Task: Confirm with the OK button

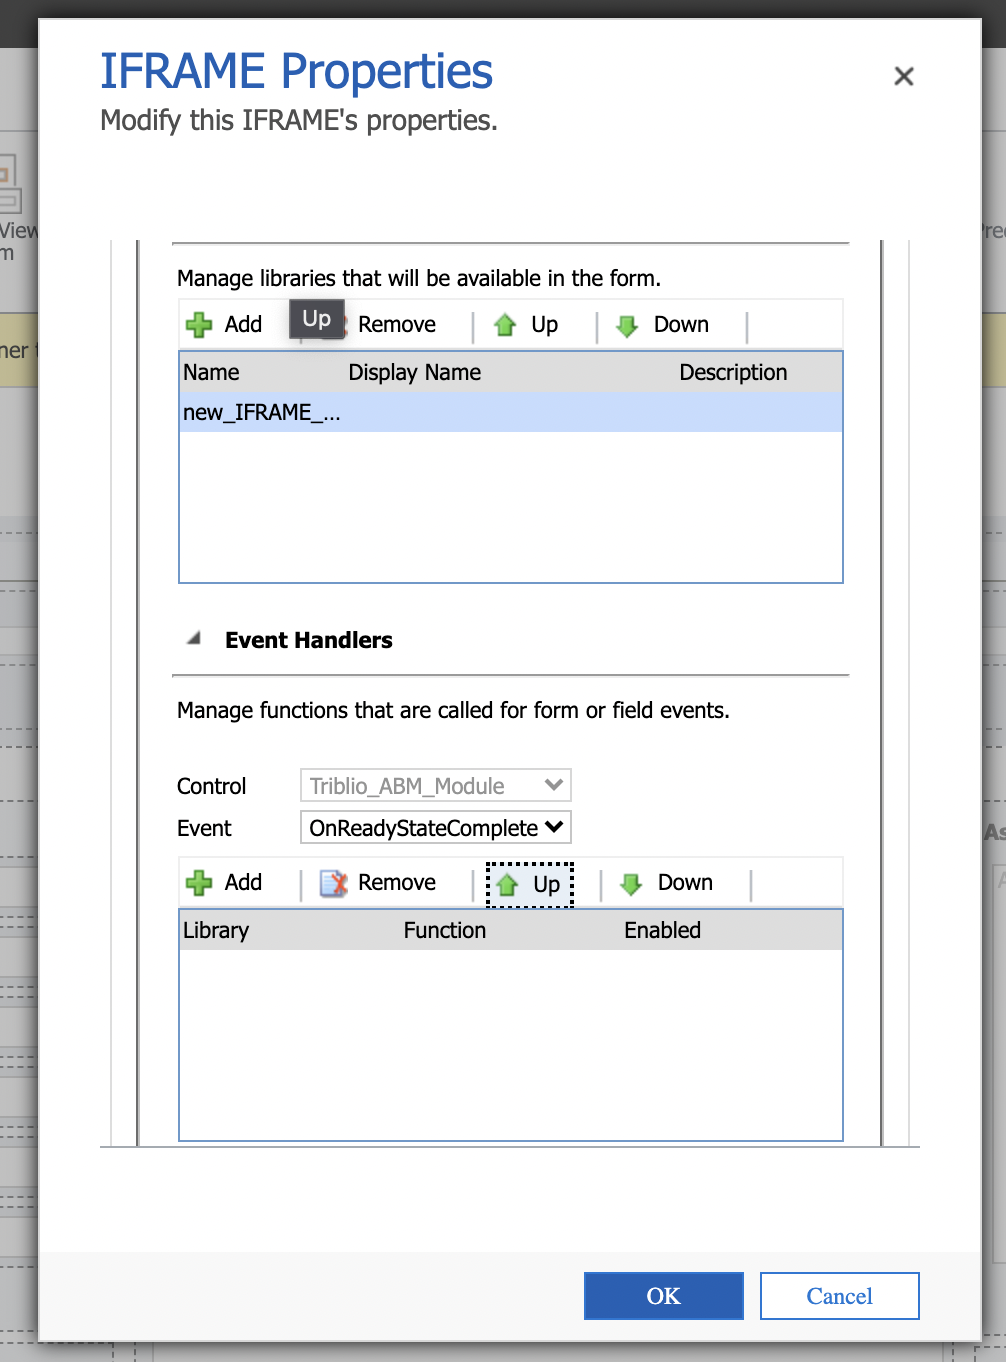Action: click(x=664, y=1296)
